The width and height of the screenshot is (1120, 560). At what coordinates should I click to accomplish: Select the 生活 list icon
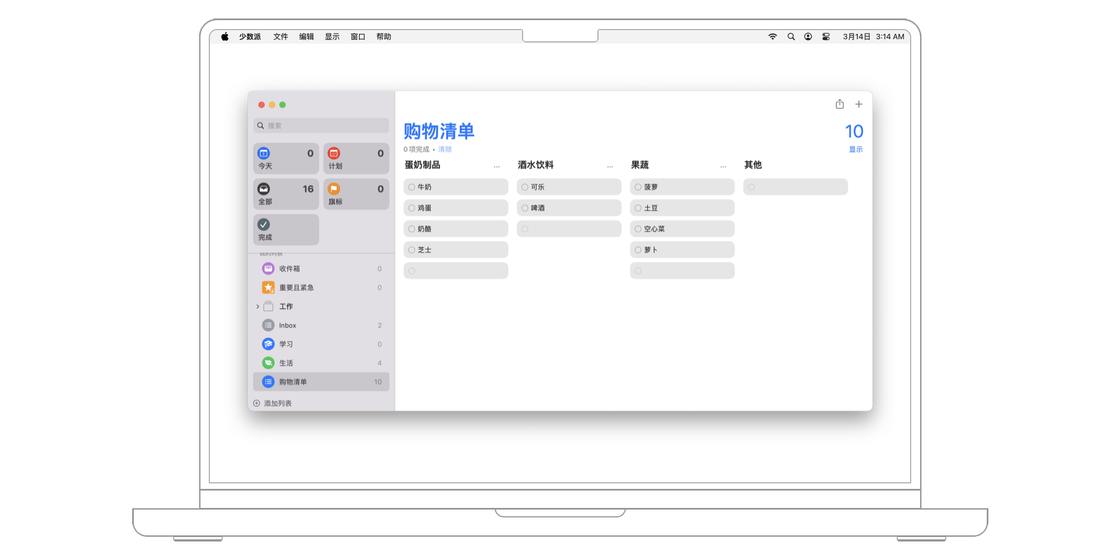click(268, 363)
